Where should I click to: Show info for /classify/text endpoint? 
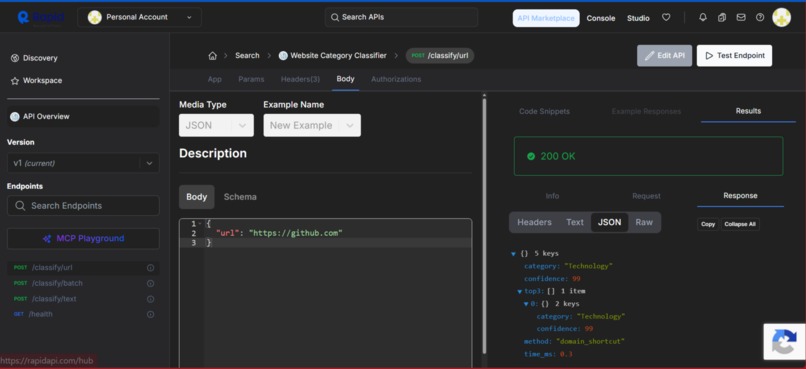[151, 299]
